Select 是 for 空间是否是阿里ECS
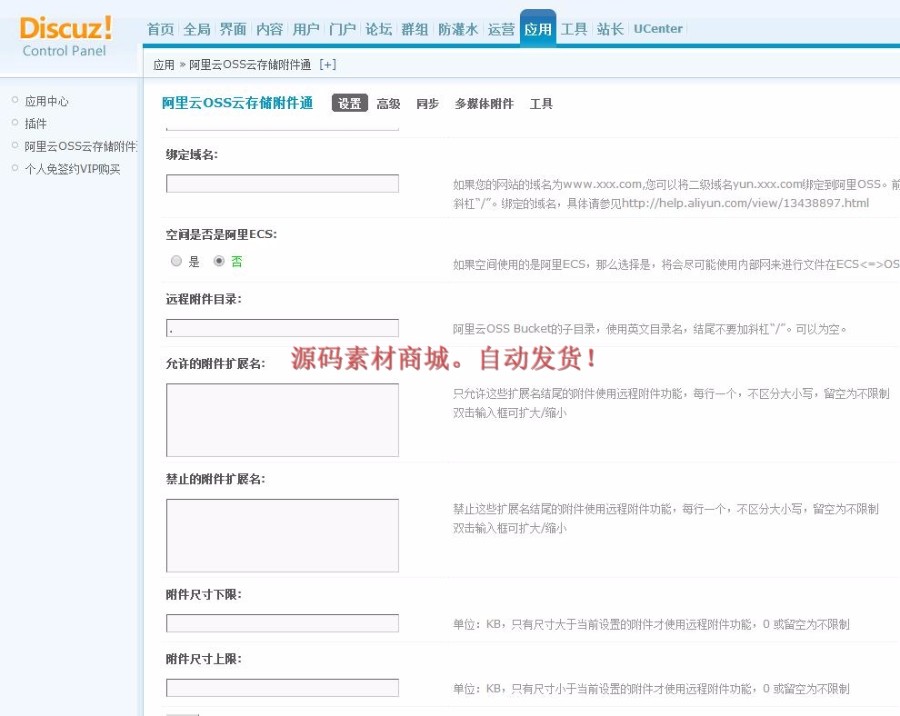The width and height of the screenshot is (900, 716). tap(177, 261)
